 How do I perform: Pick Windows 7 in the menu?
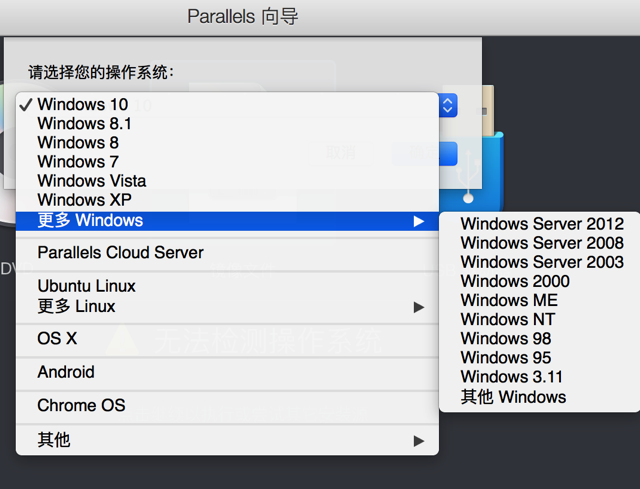point(78,161)
